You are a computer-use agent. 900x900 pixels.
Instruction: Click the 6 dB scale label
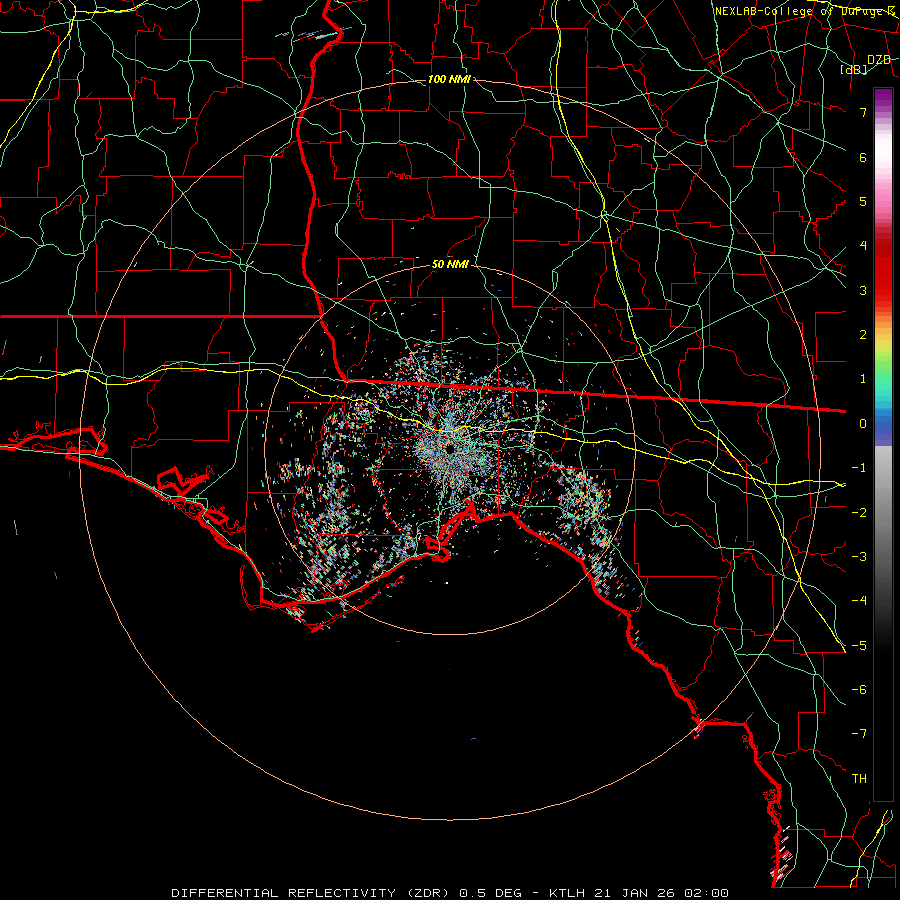[863, 157]
